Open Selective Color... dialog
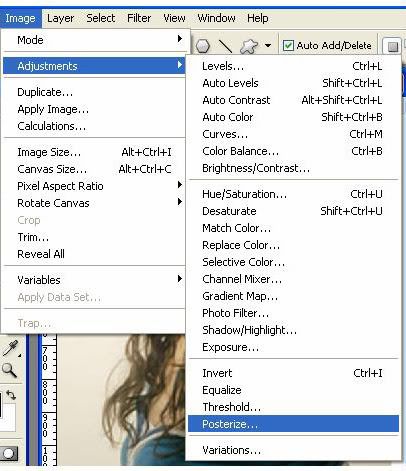 pyautogui.click(x=293, y=262)
